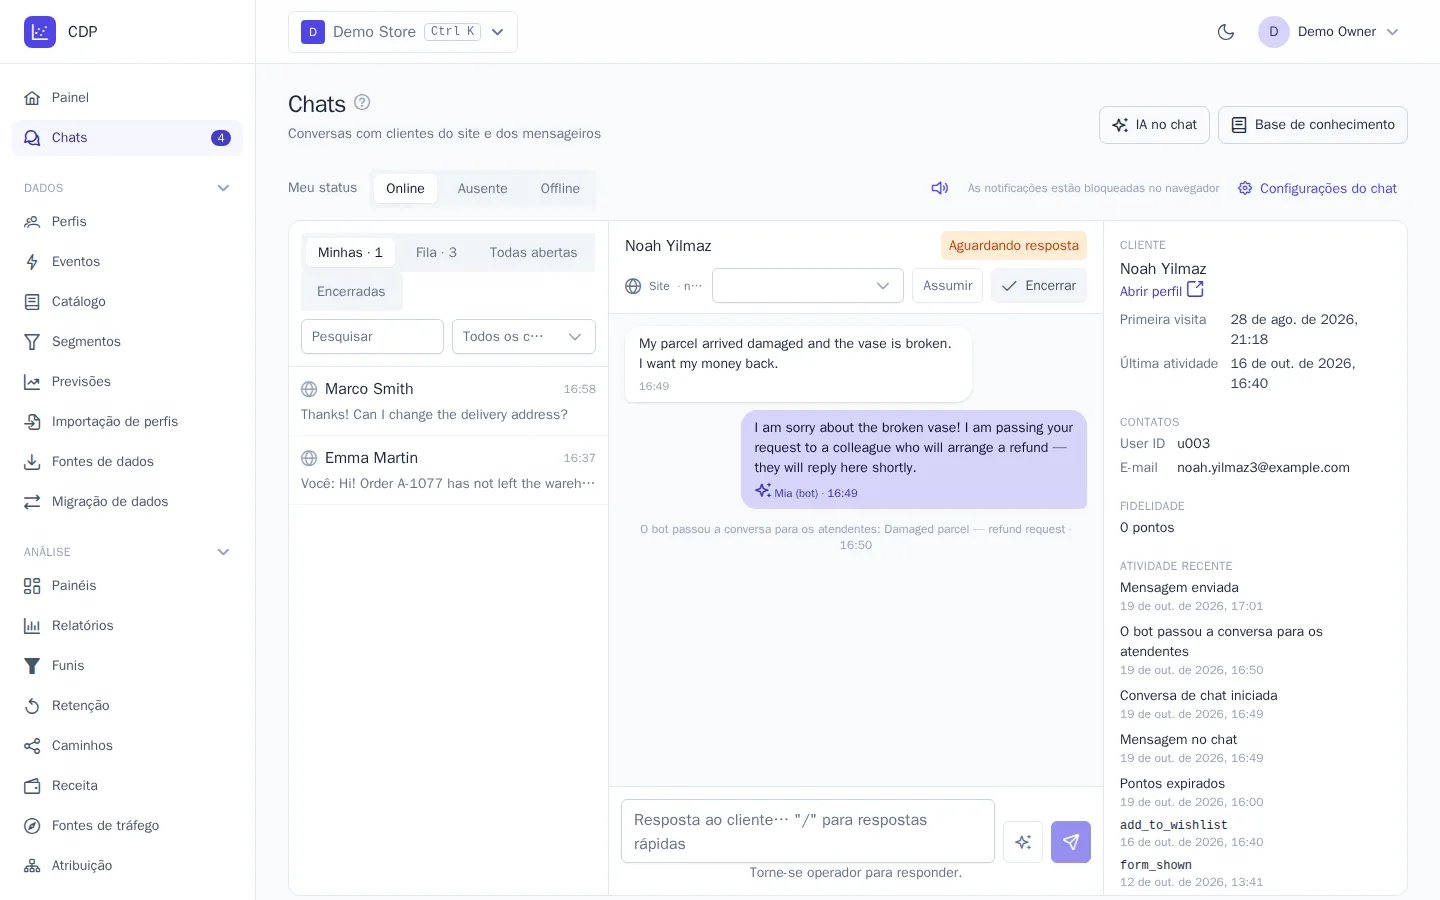Screen dimensions: 1440x900
Task: Click the Assumir button
Action: pos(947,286)
